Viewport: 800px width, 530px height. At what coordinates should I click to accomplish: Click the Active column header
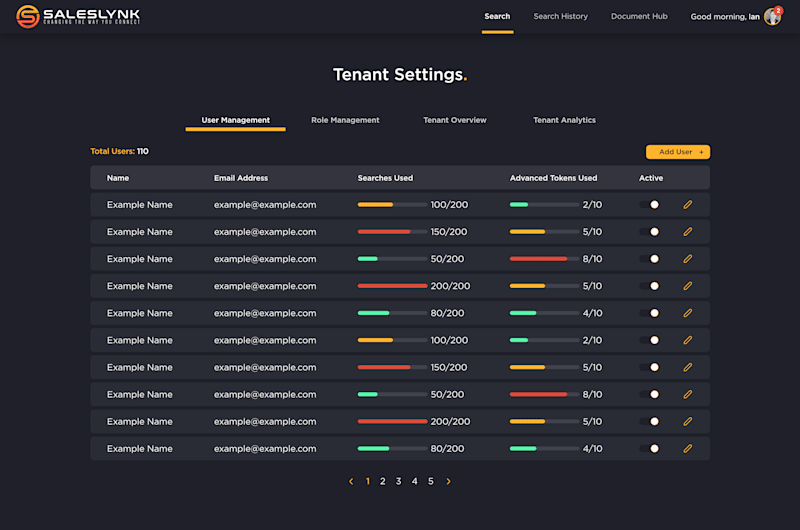point(651,178)
